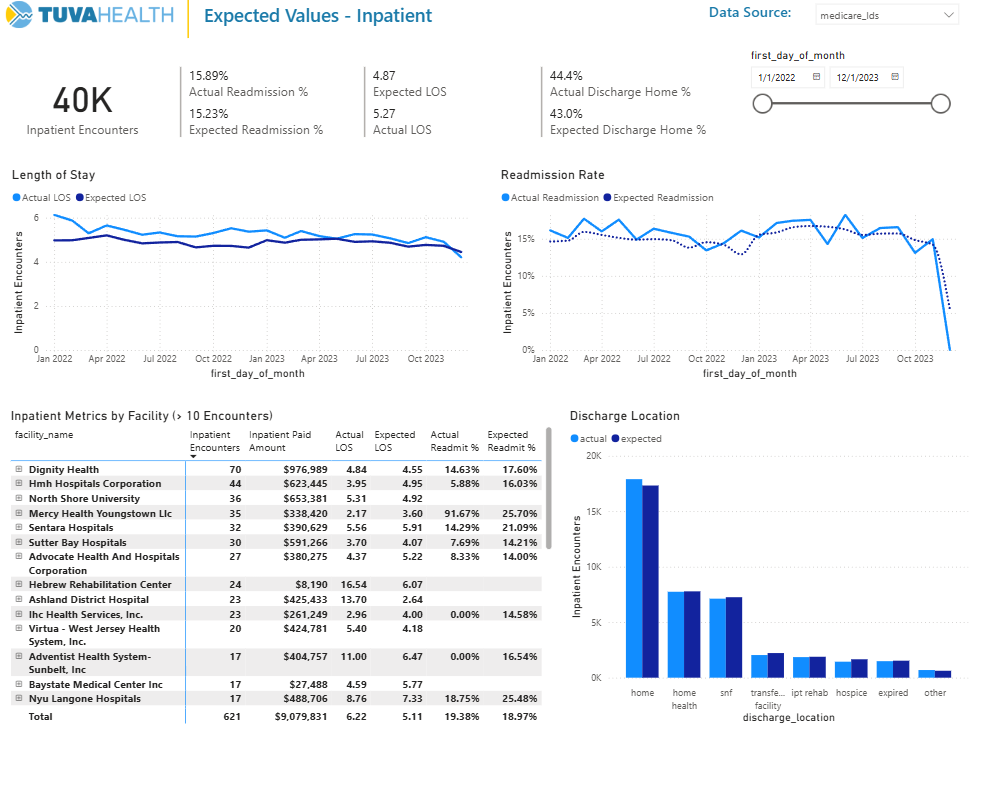This screenshot has width=1000, height=787.
Task: Click the Actual LOS legend marker
Action: click(x=16, y=198)
